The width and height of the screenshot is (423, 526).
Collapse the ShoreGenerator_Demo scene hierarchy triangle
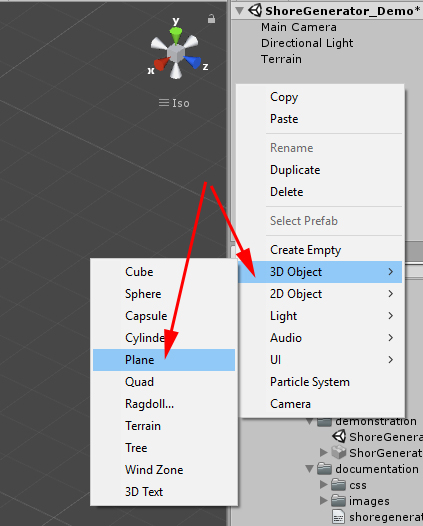tap(239, 11)
